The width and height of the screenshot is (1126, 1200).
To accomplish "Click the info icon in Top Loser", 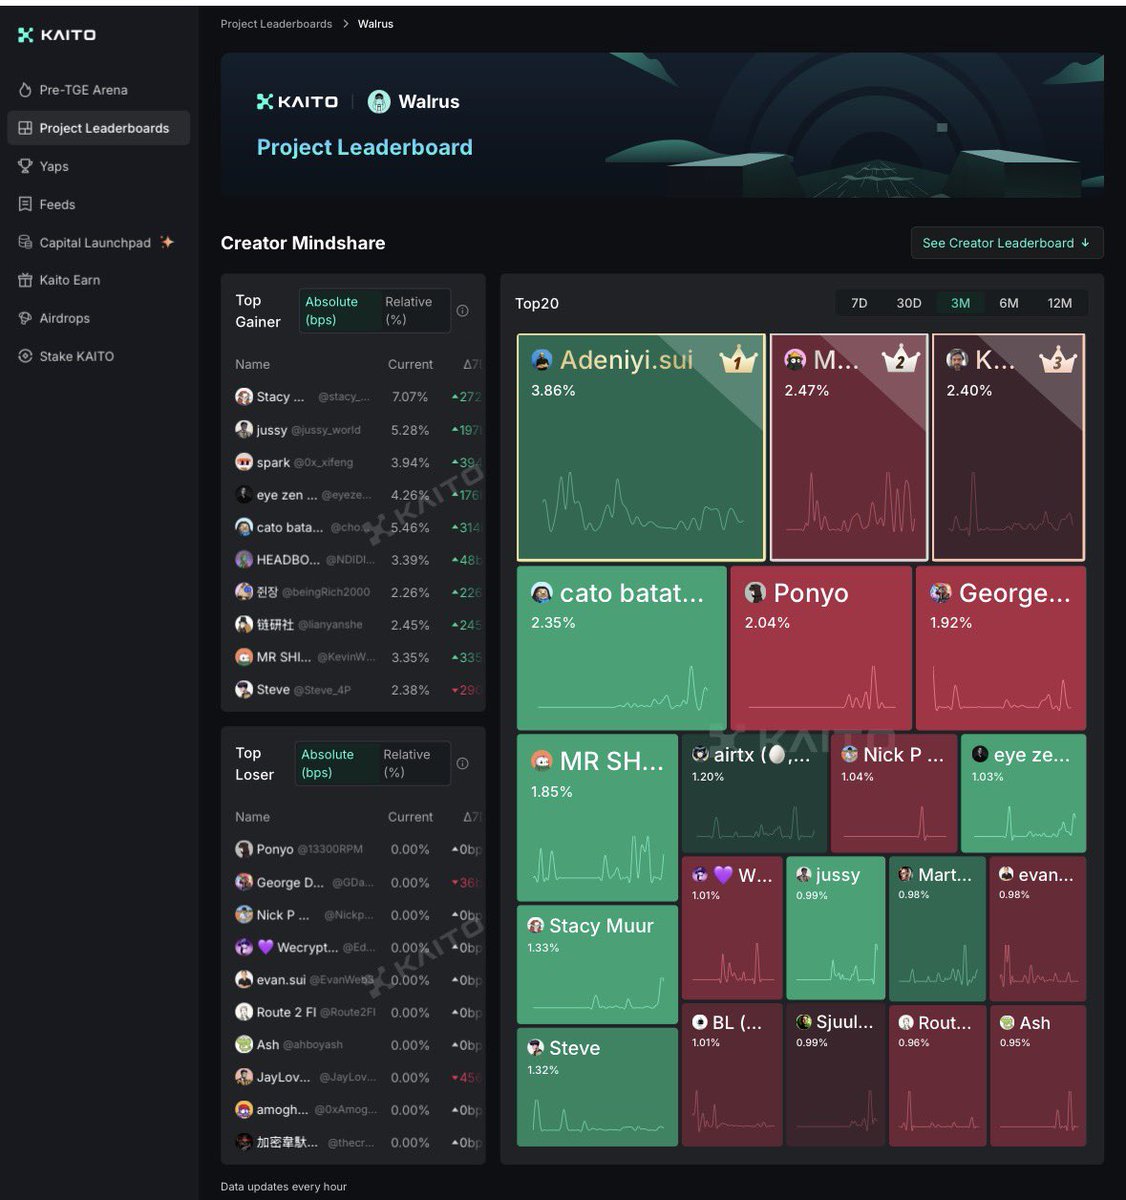I will click(462, 764).
